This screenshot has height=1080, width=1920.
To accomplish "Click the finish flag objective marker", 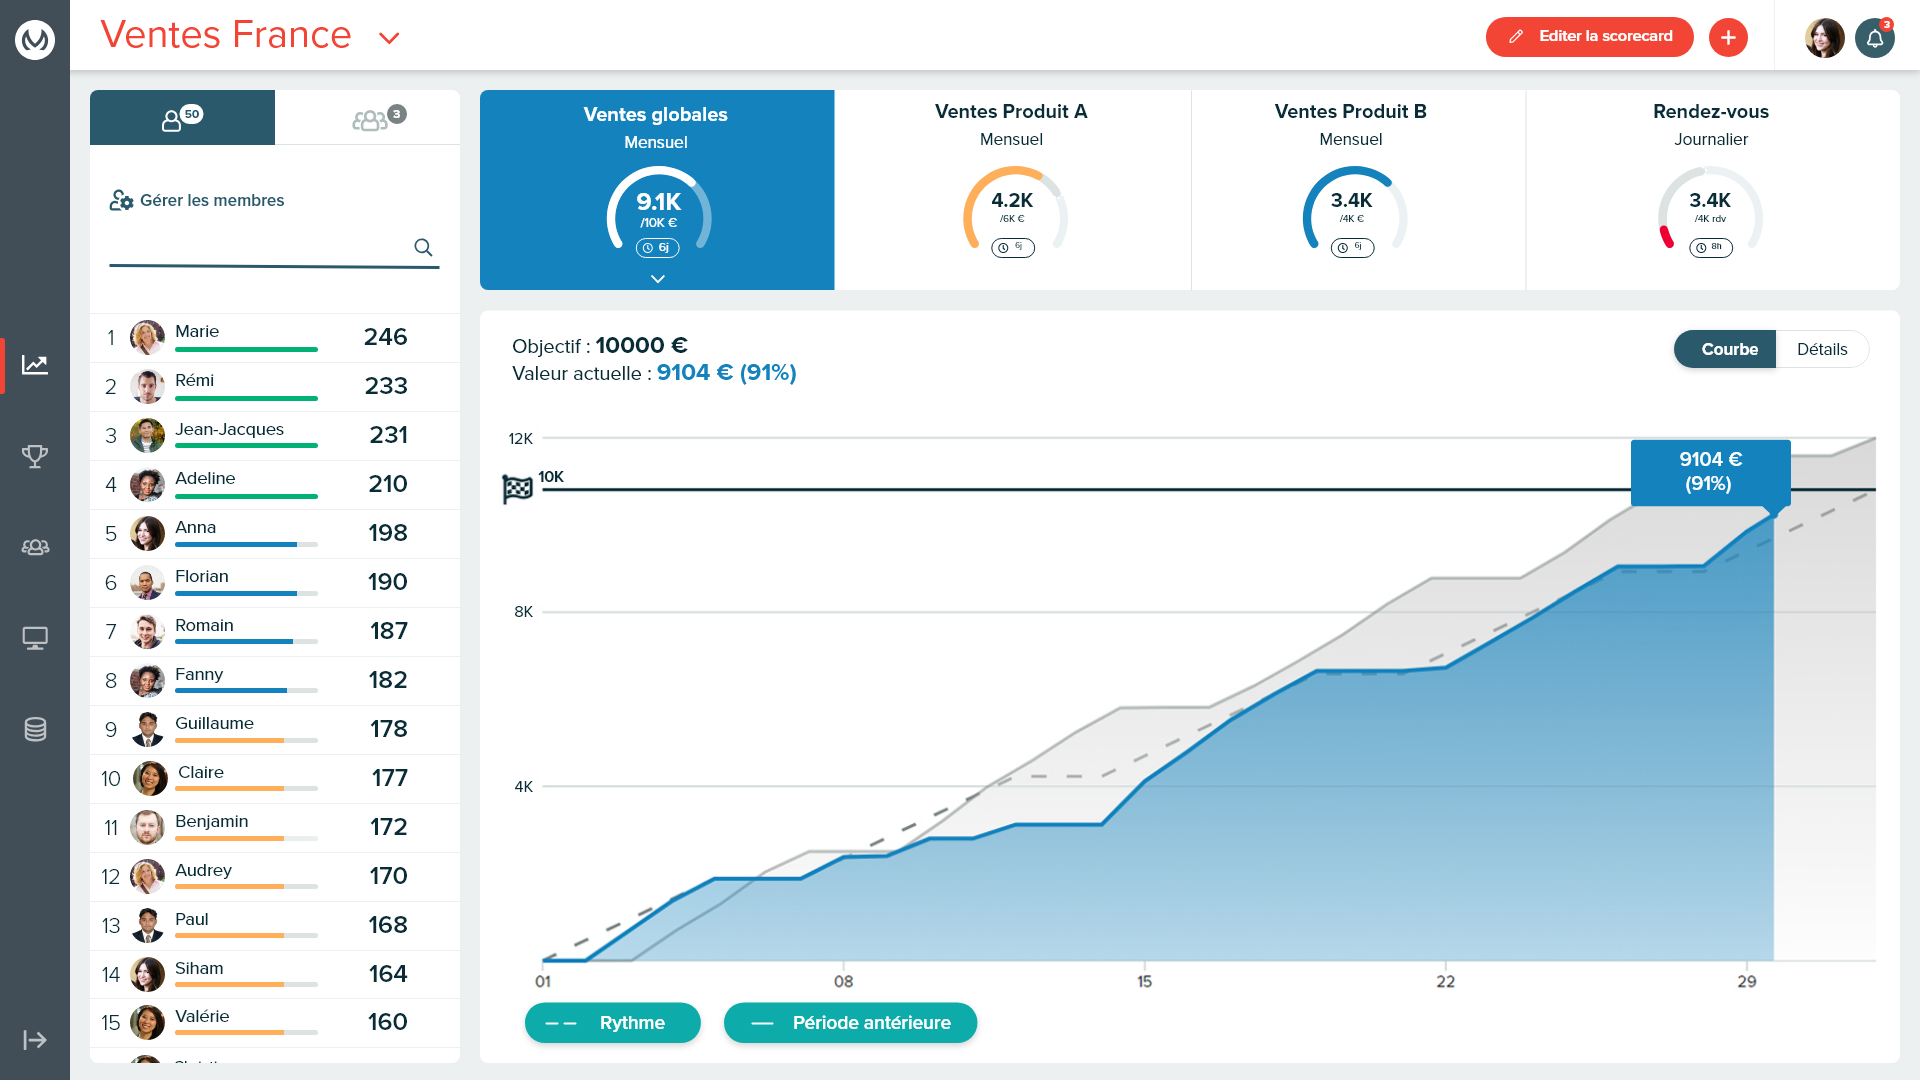I will (517, 488).
